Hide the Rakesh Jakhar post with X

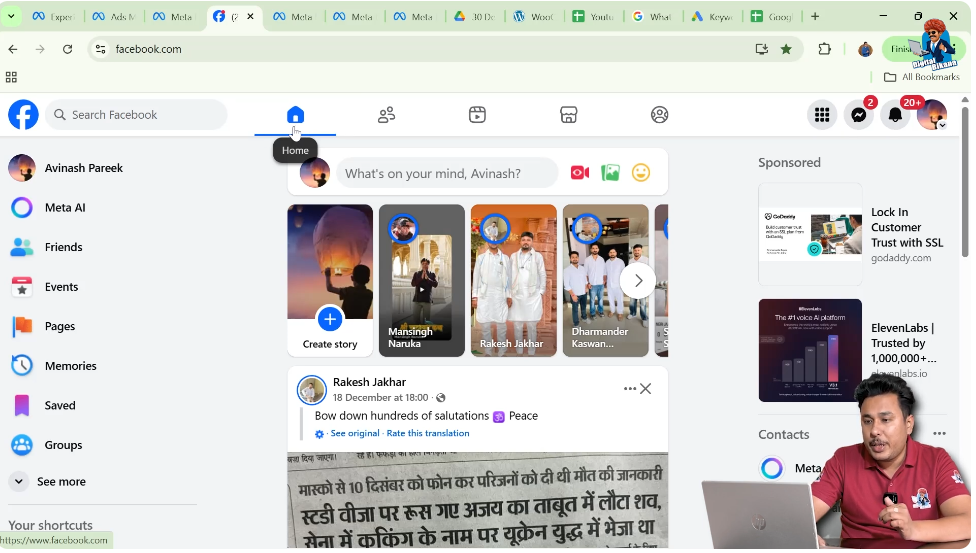point(646,389)
